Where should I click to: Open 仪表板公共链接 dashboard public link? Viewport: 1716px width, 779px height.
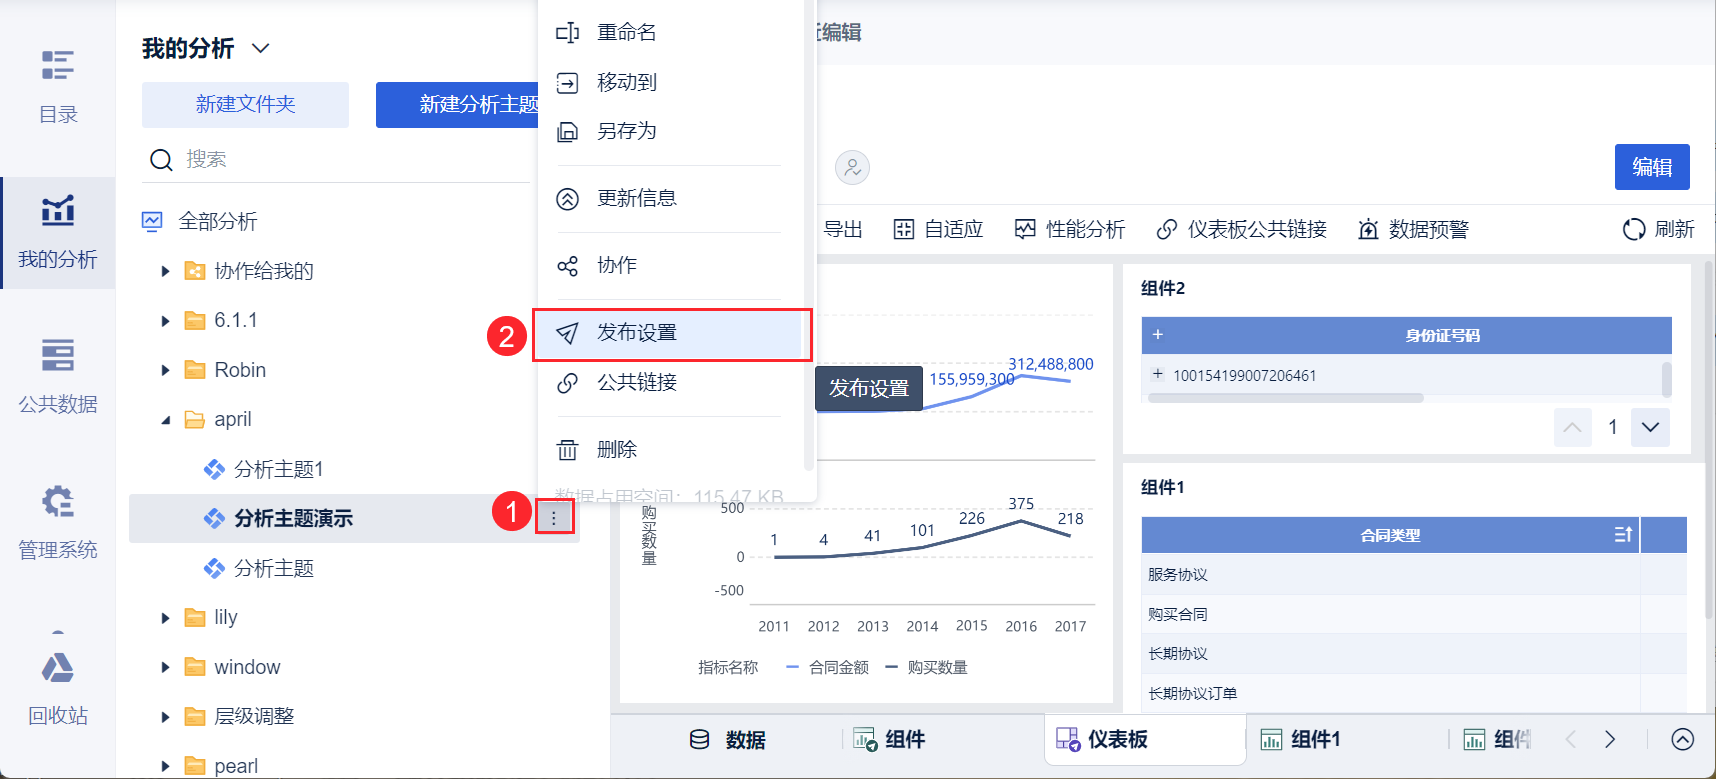1241,229
